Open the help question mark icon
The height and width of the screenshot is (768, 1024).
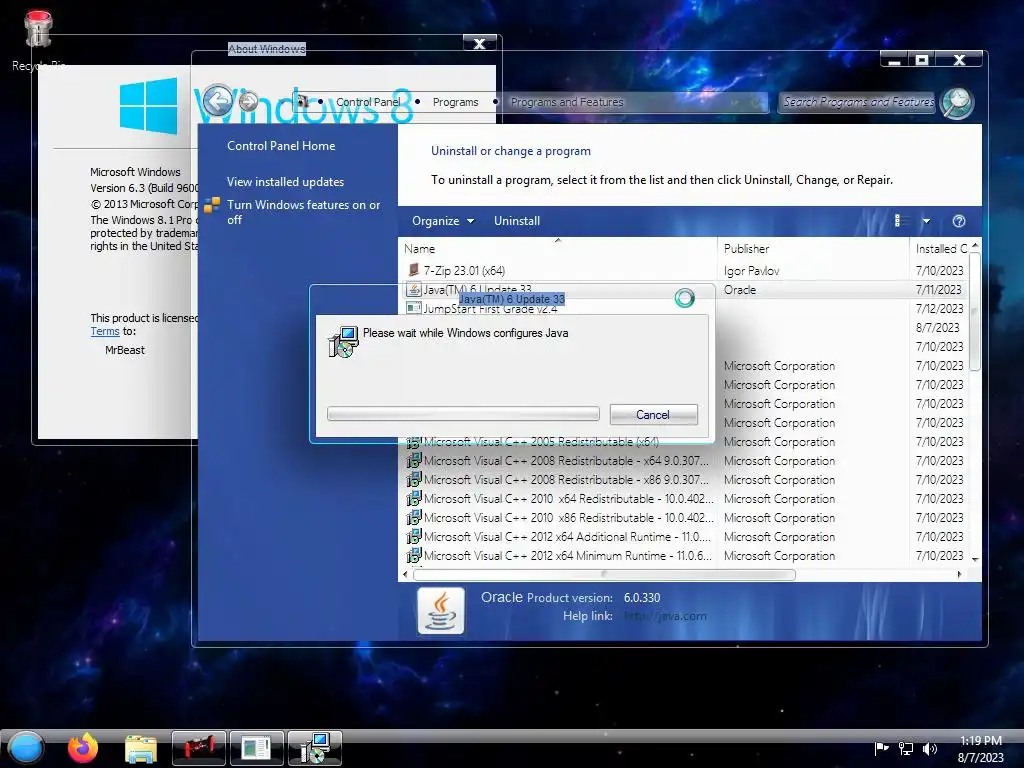pyautogui.click(x=959, y=221)
